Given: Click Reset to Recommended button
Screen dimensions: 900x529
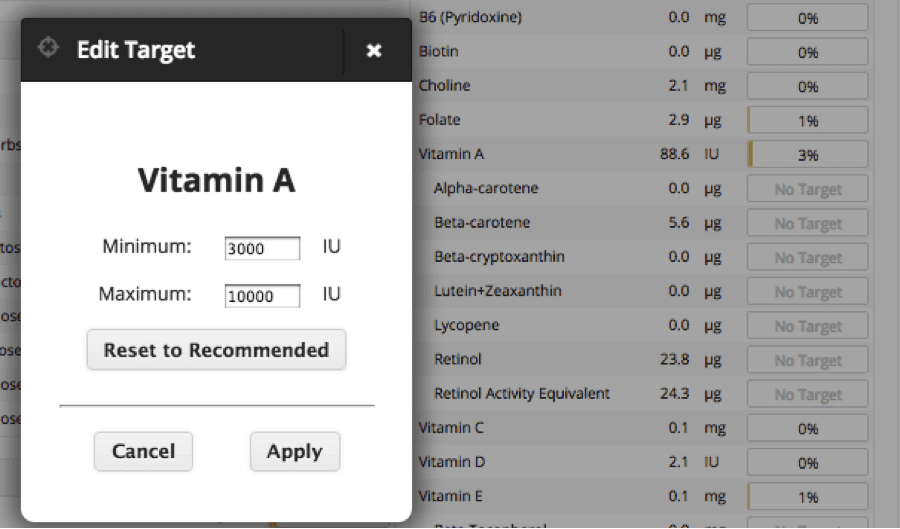Looking at the screenshot, I should pyautogui.click(x=216, y=349).
